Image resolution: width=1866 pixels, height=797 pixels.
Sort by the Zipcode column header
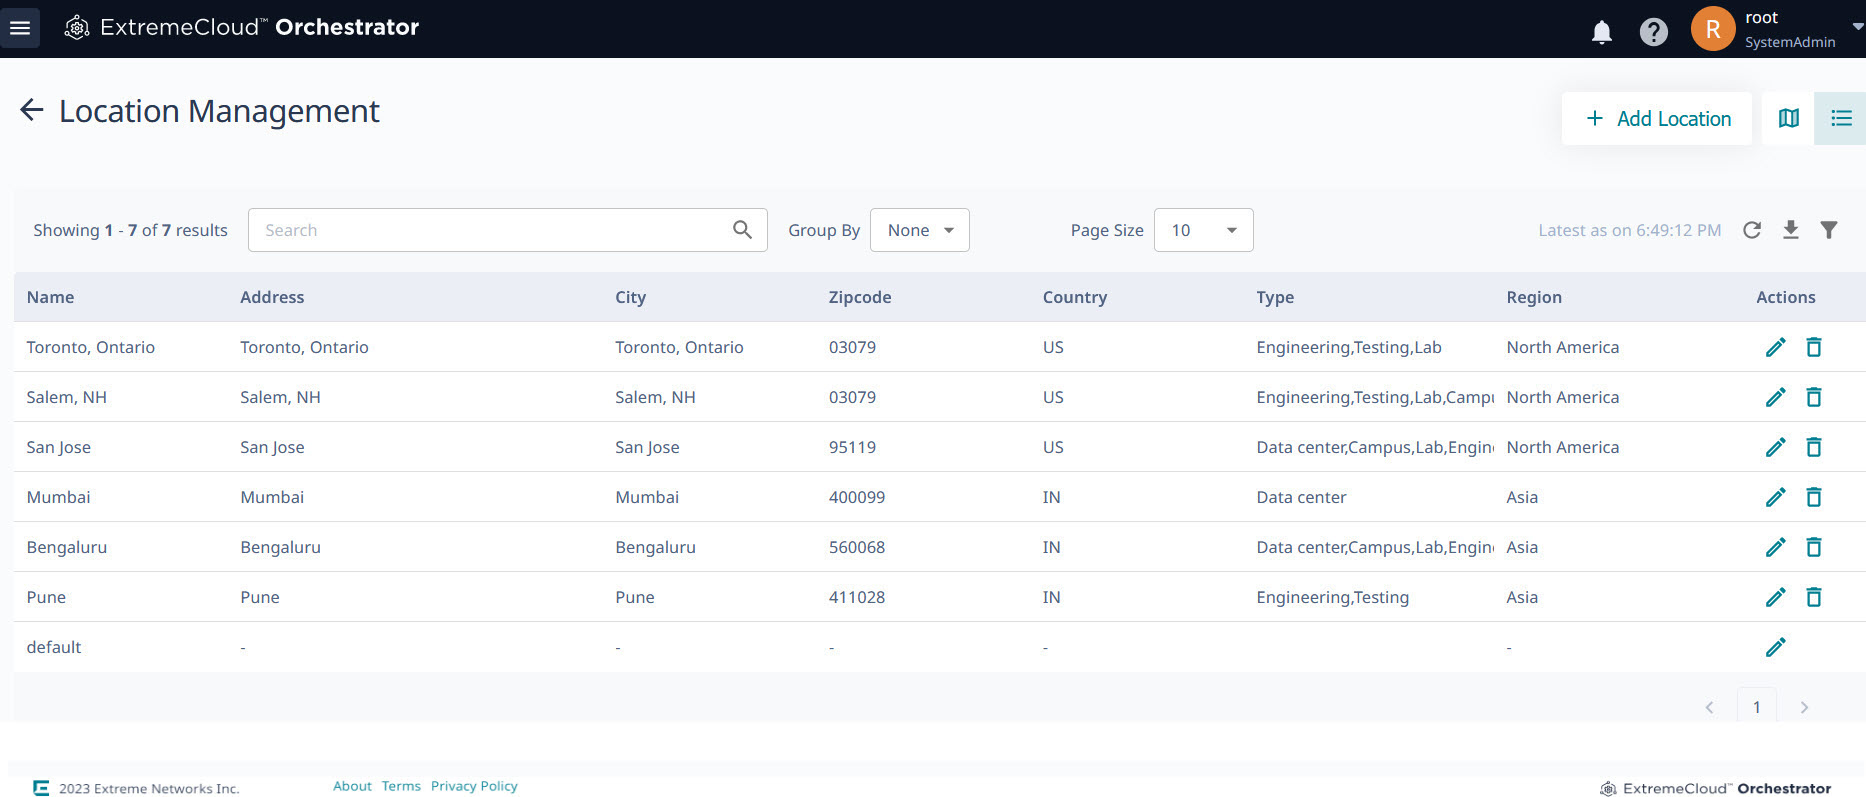tap(860, 297)
